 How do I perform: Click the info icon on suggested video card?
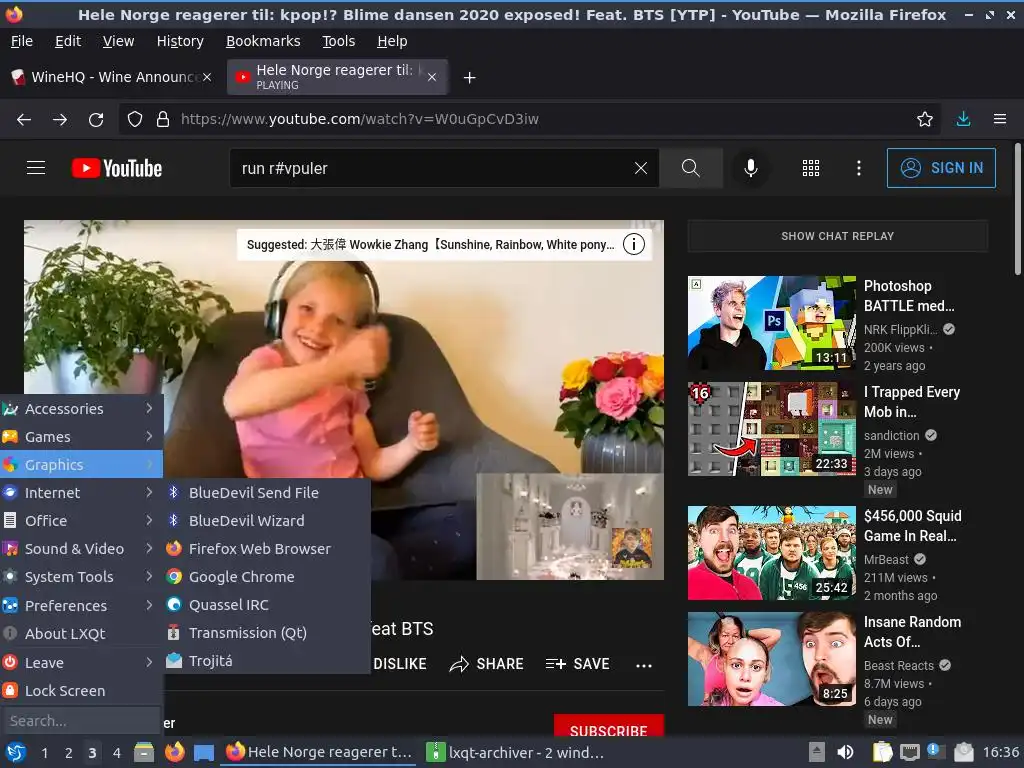pyautogui.click(x=633, y=244)
